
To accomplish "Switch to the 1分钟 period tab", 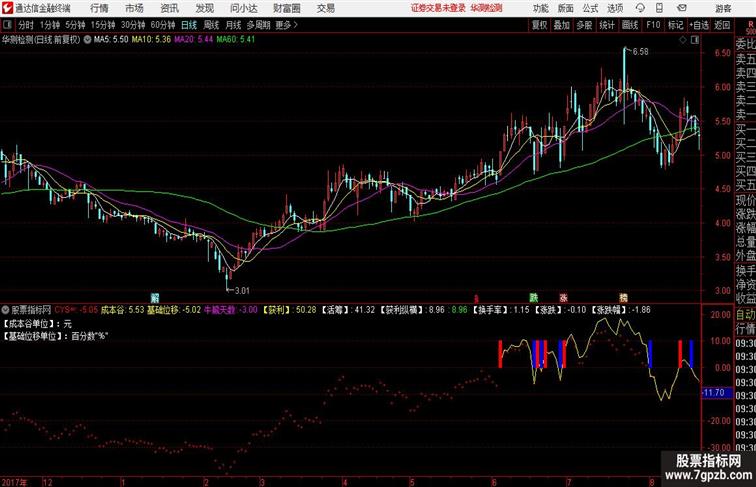I will click(50, 25).
